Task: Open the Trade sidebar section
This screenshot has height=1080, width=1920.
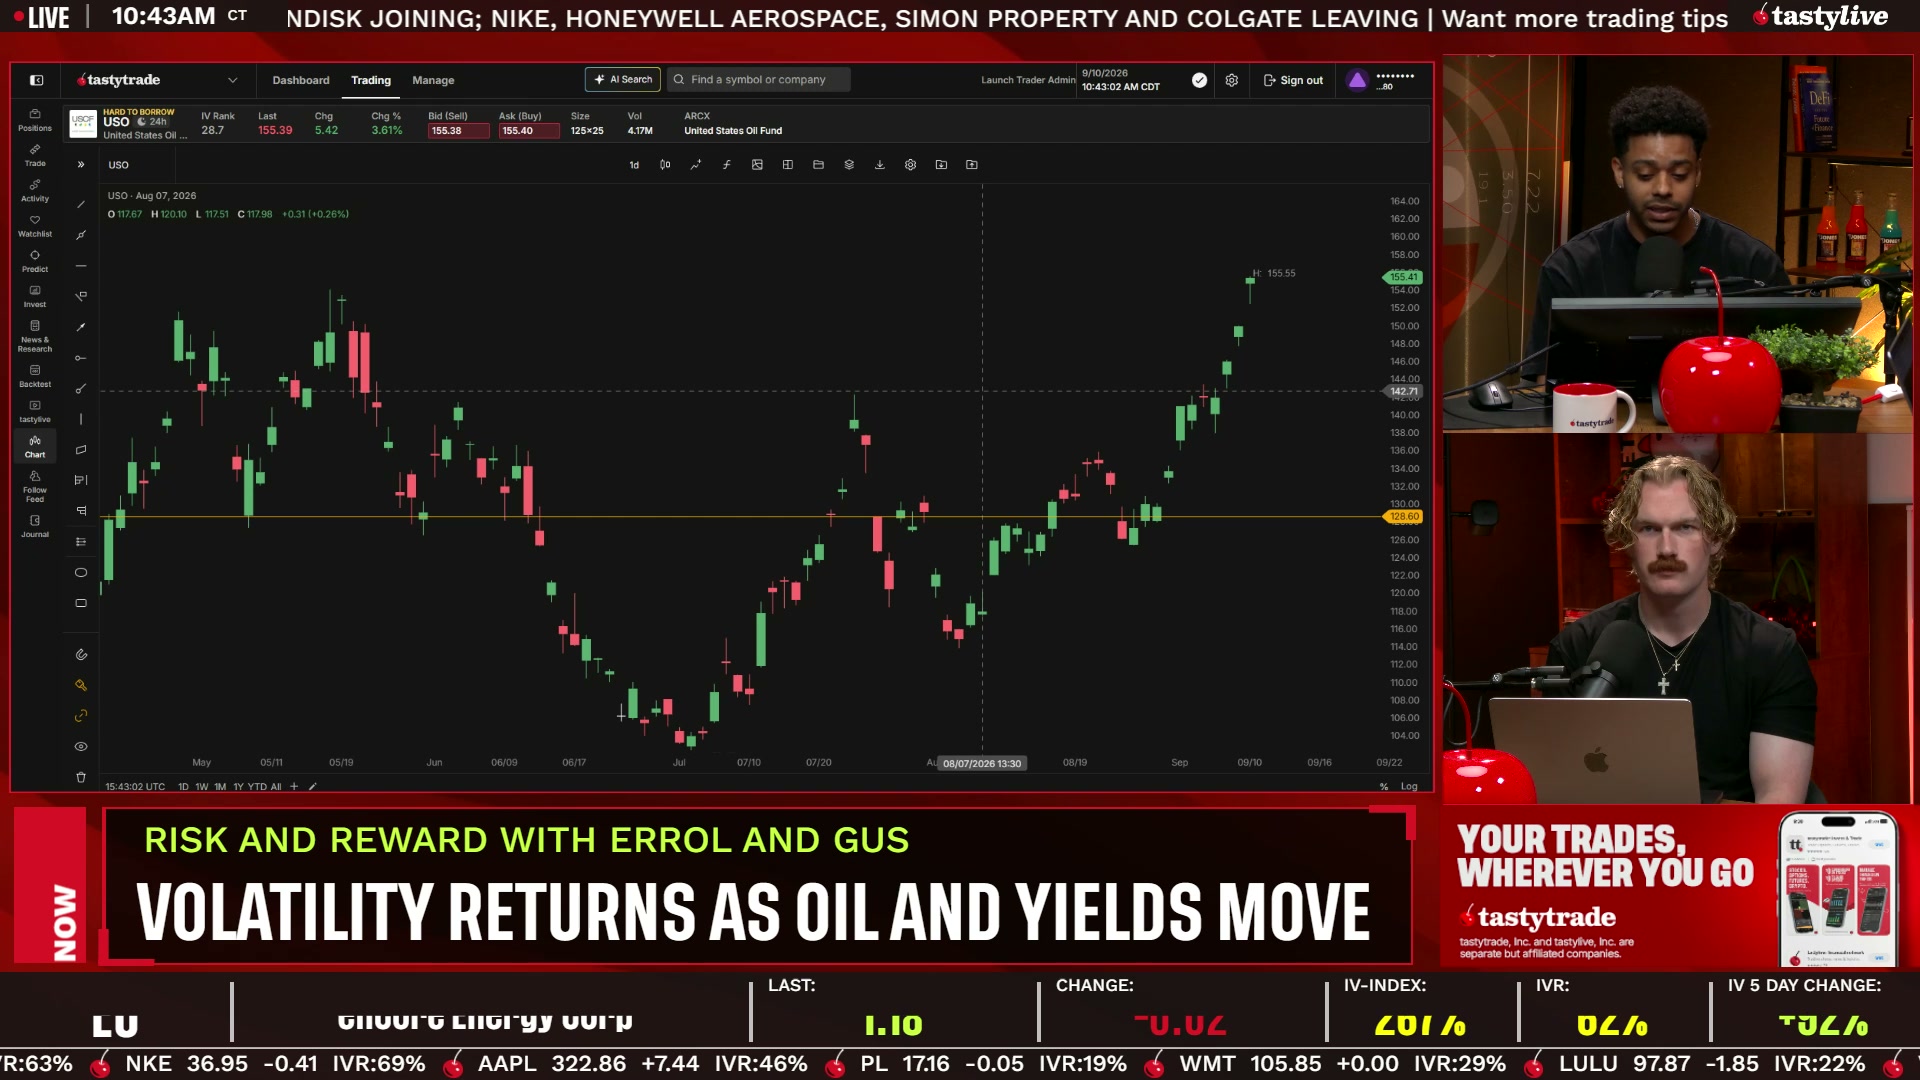Action: tap(35, 155)
